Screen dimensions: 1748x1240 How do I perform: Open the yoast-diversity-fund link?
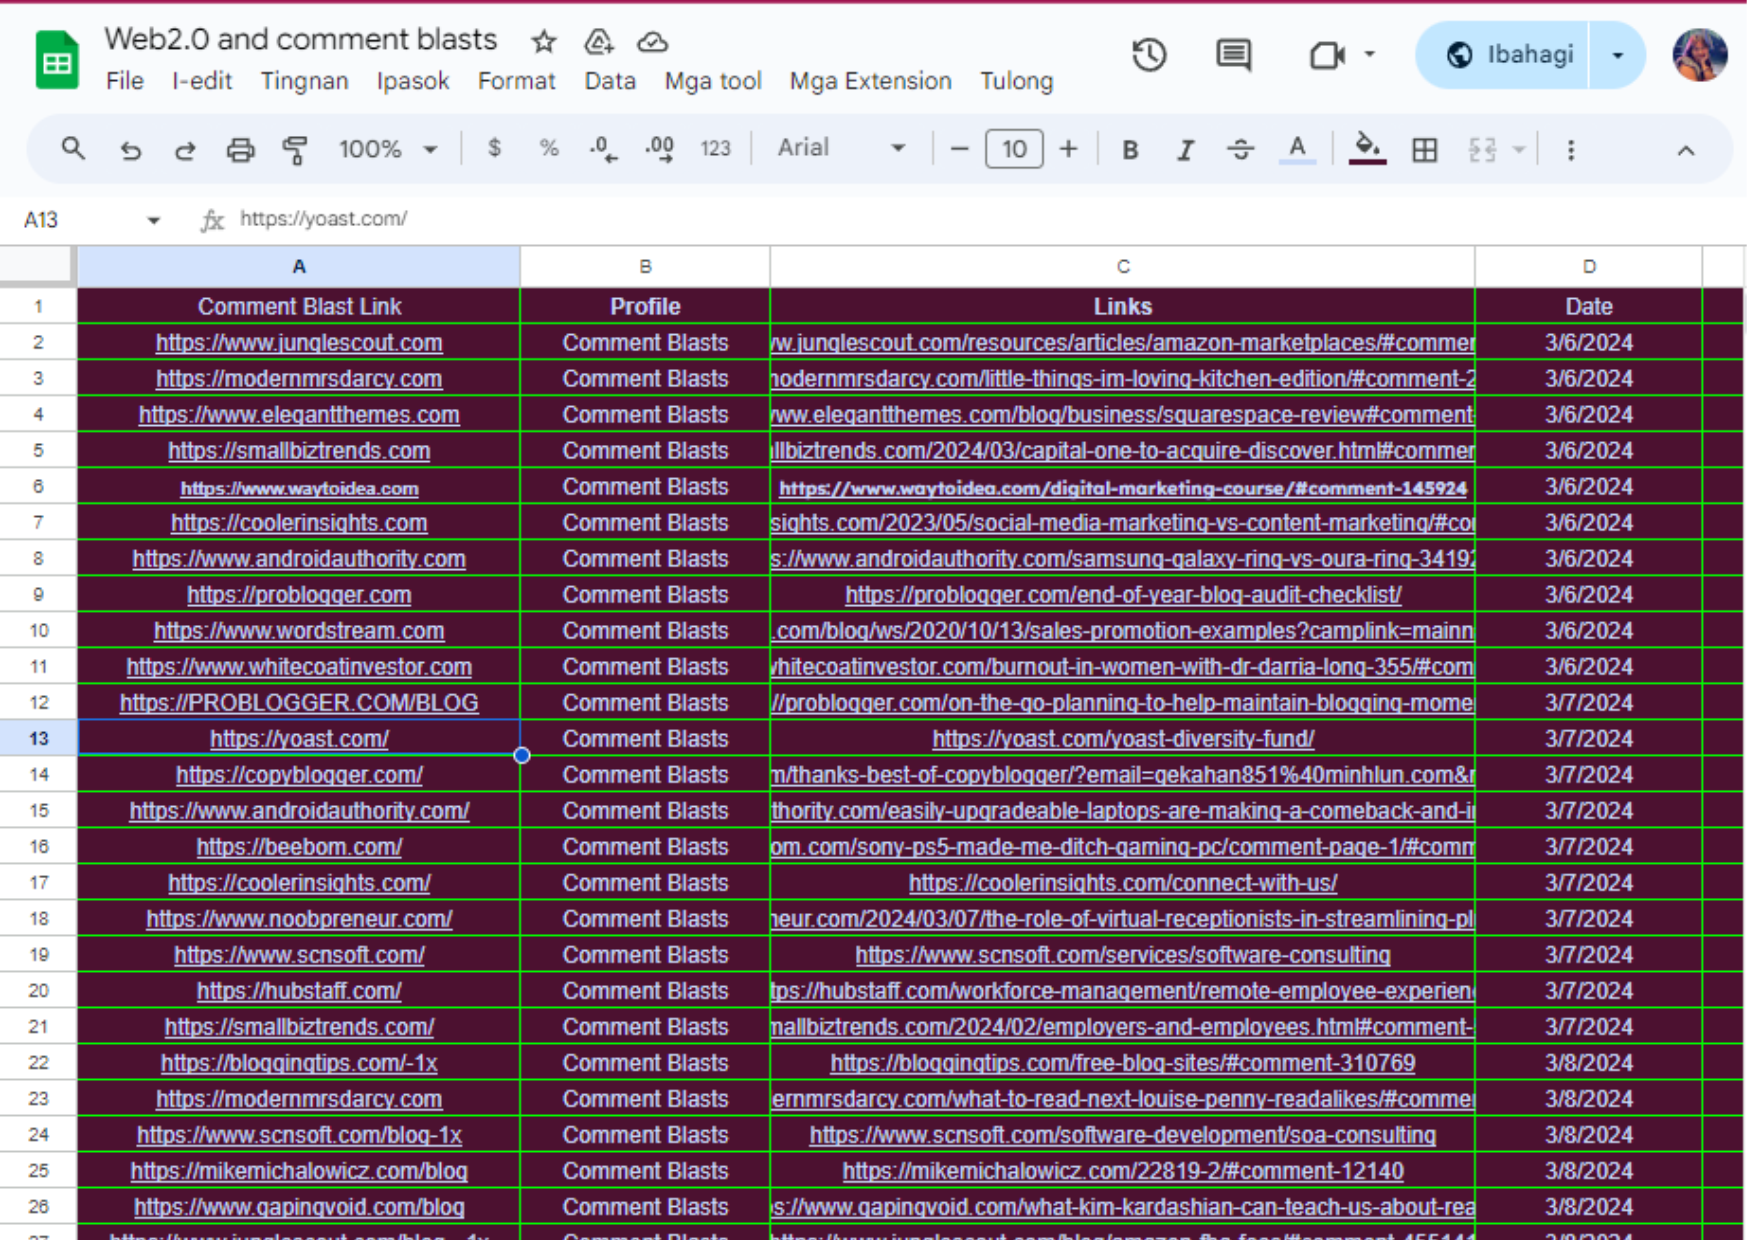point(1123,739)
